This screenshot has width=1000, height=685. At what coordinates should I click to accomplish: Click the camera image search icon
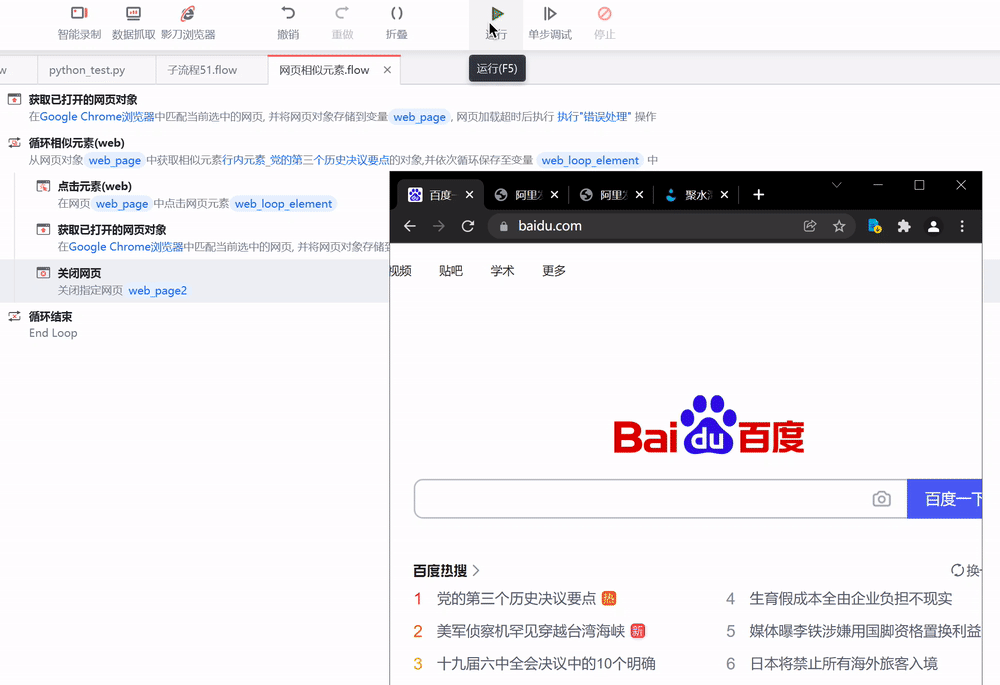(881, 499)
